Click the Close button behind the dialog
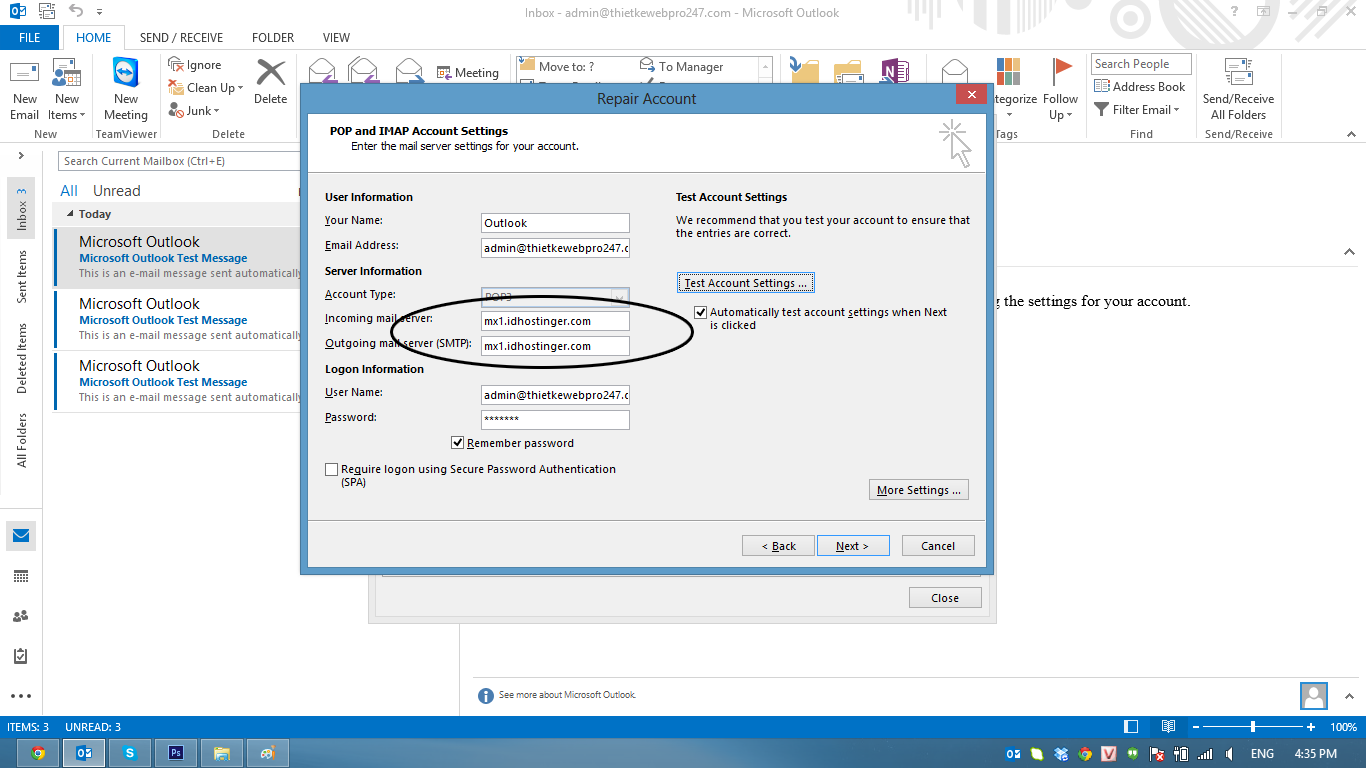Screen dimensions: 1366x768 tap(945, 598)
